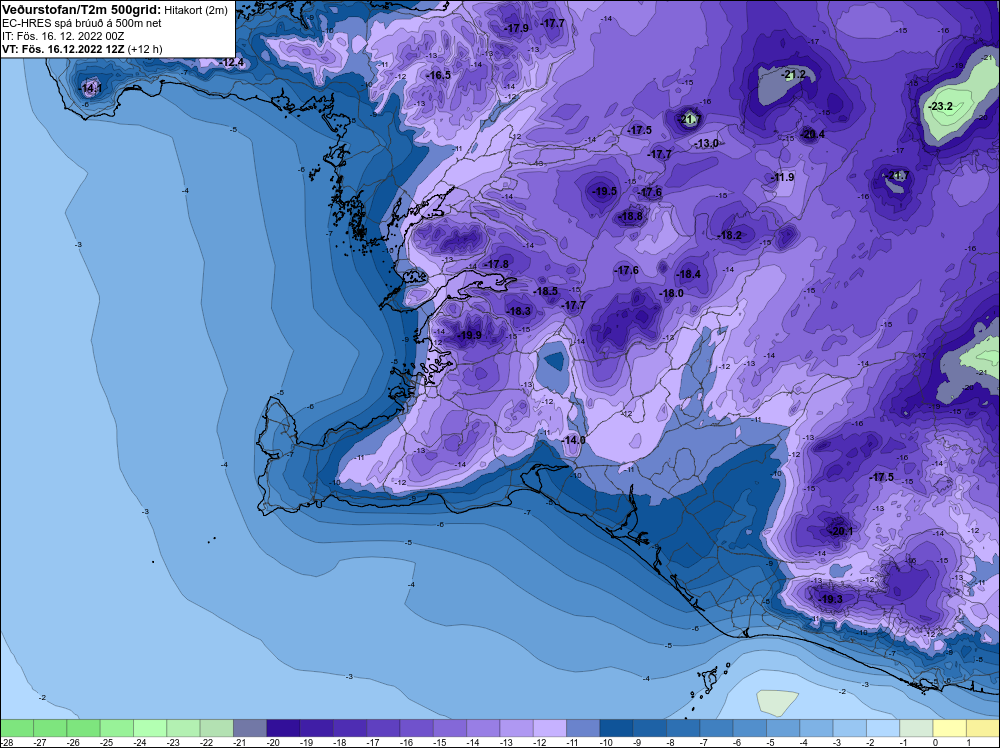Click the -27 green legend swatch
Viewport: 1000px width, 748px height.
point(50,728)
